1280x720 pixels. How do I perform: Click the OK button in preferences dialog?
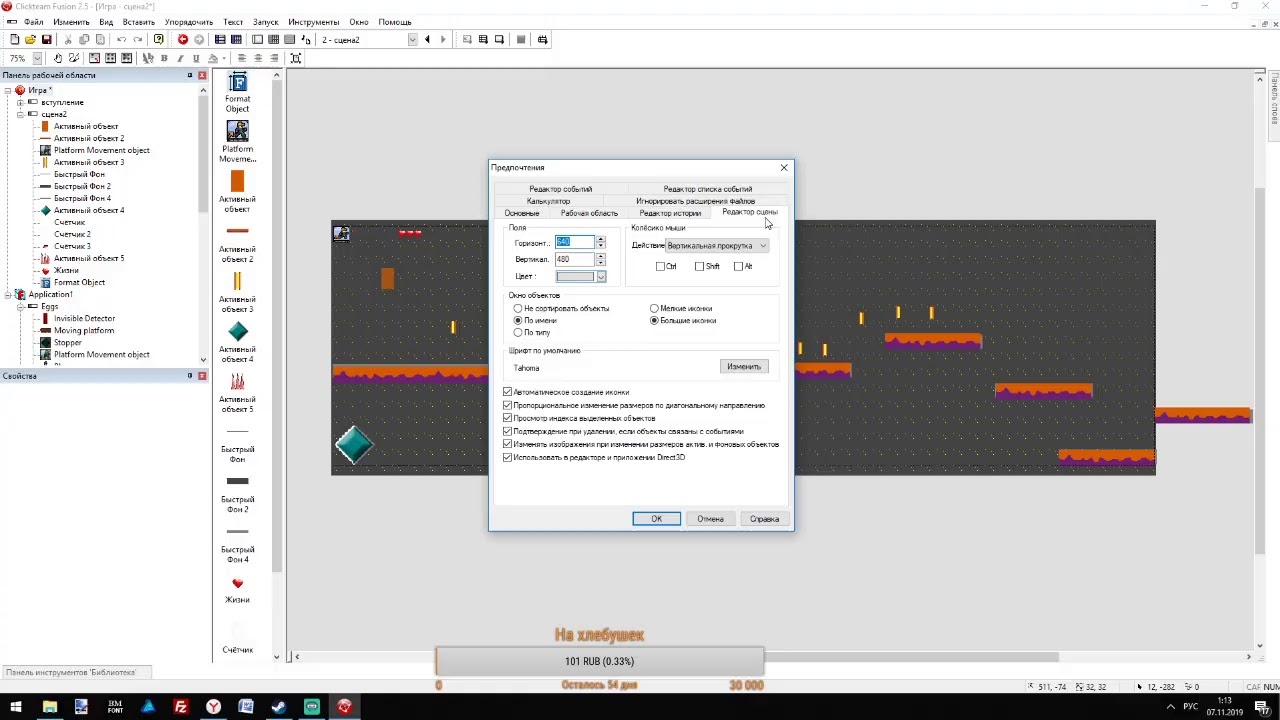(x=656, y=519)
